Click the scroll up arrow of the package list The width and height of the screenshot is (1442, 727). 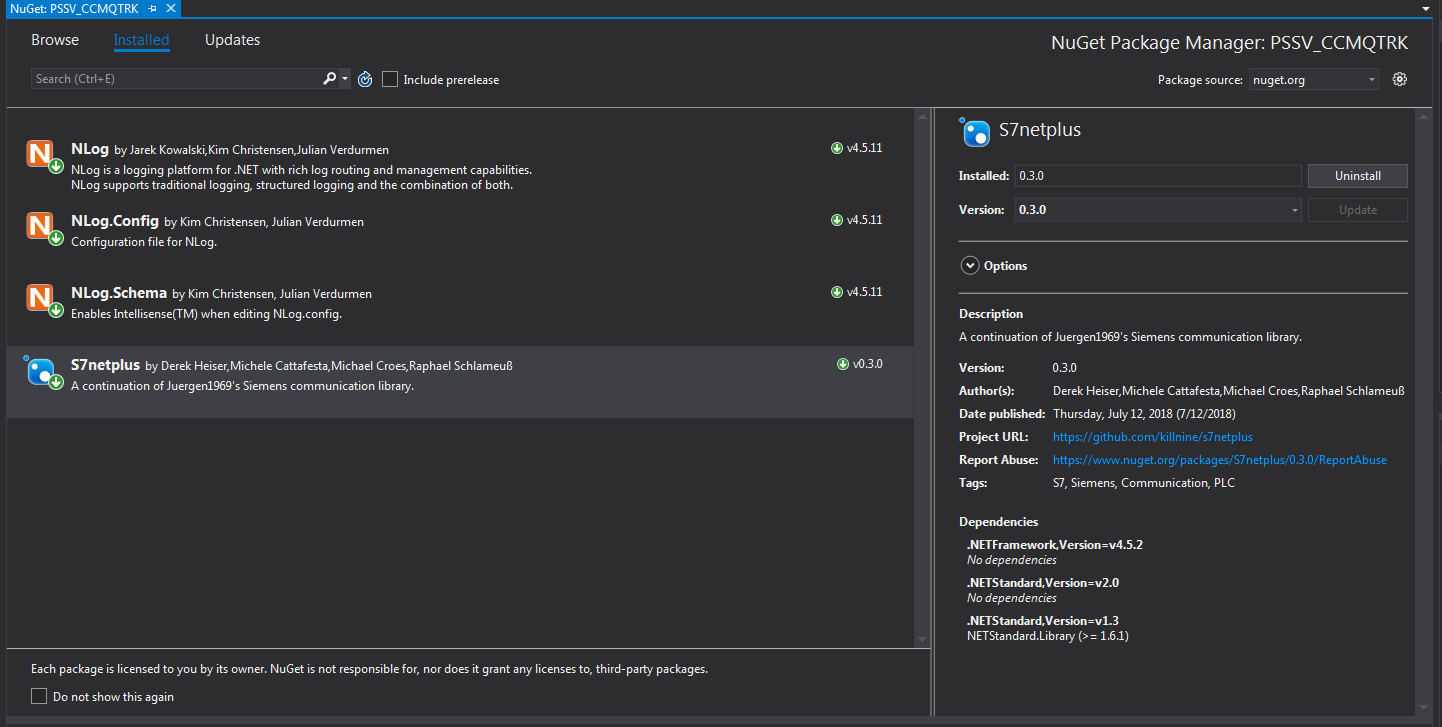click(x=922, y=117)
